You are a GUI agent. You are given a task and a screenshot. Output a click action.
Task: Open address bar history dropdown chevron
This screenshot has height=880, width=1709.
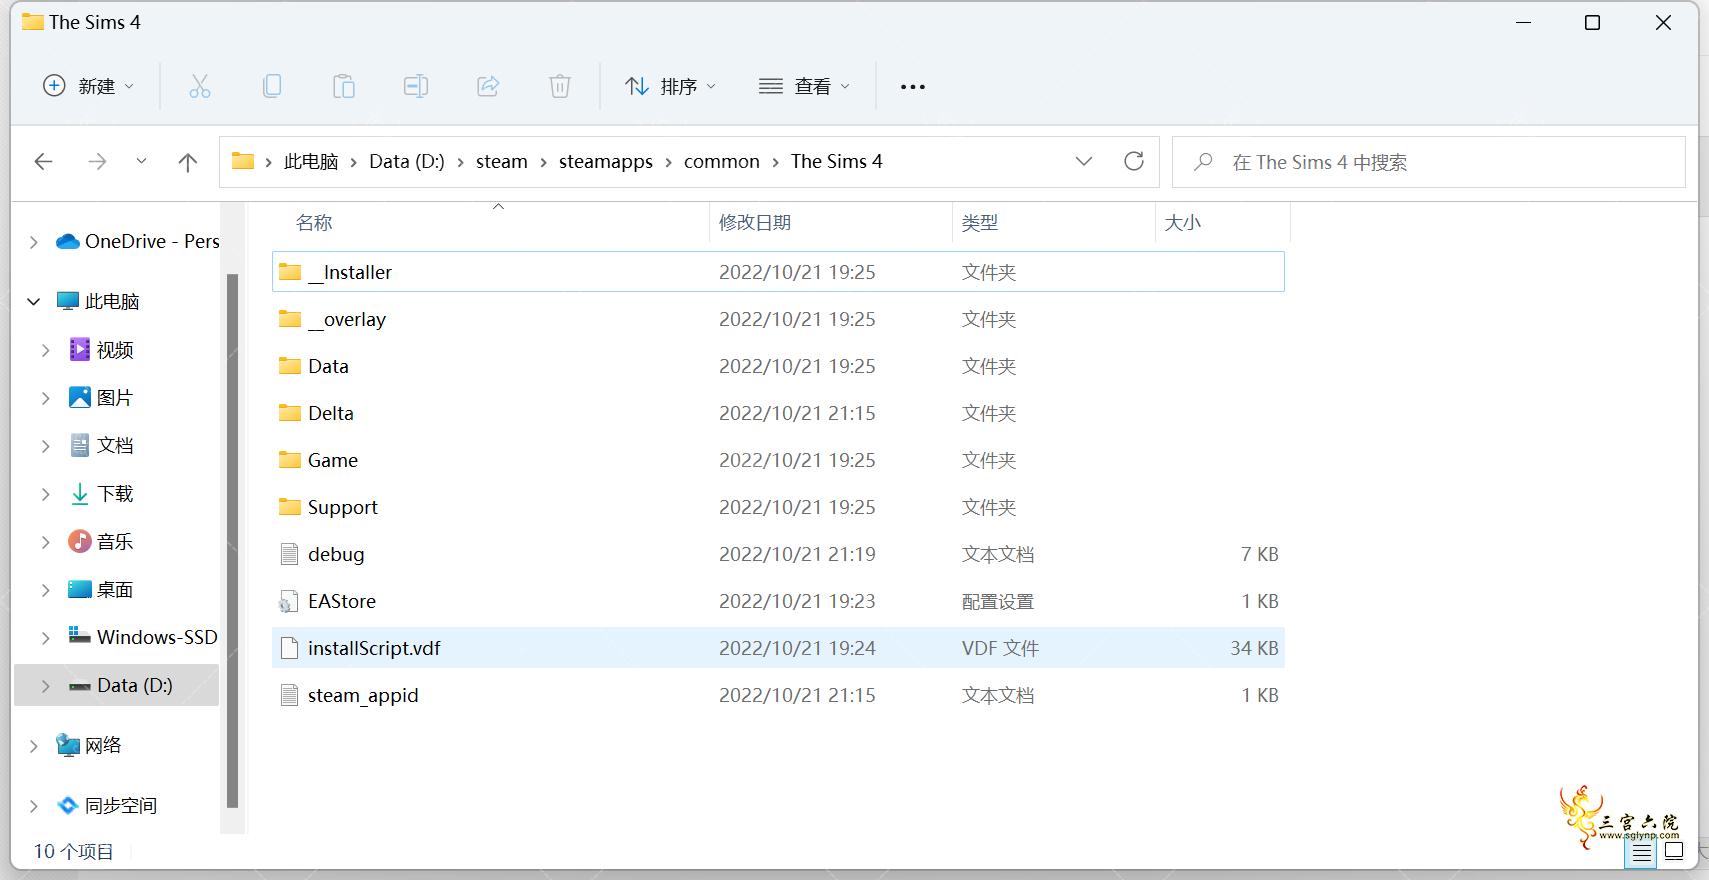[x=1084, y=161]
